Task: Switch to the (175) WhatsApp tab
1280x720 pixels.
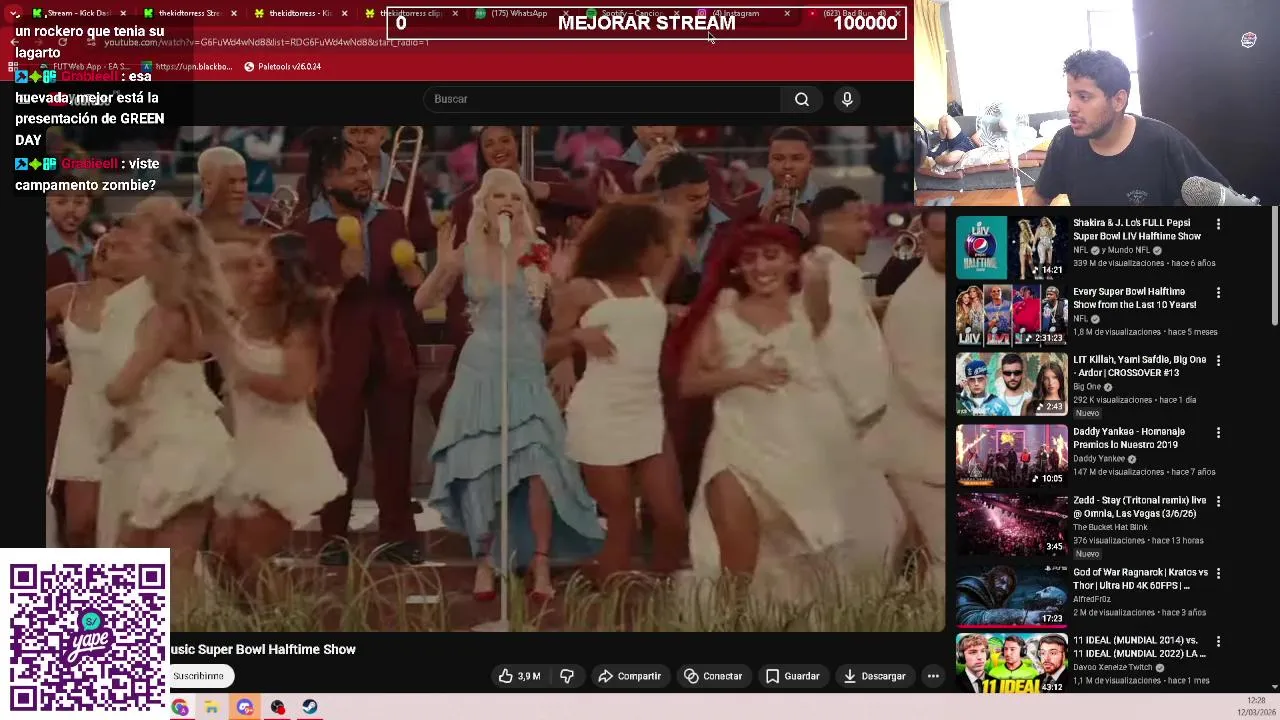Action: coord(519,13)
